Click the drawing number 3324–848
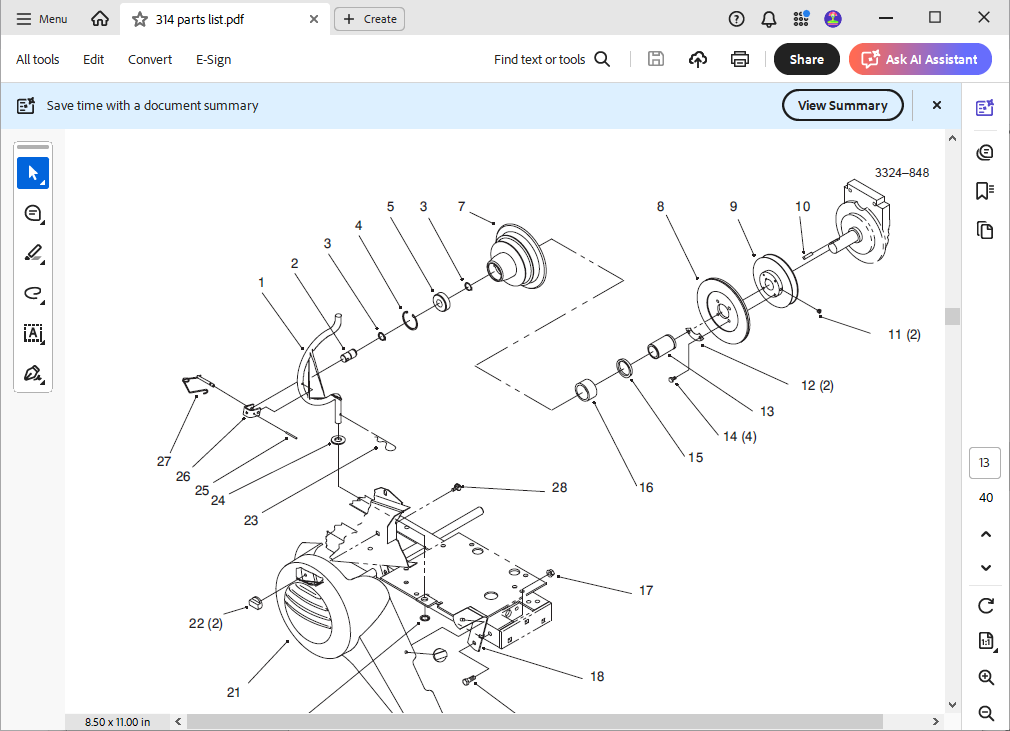The height and width of the screenshot is (731, 1010). (x=902, y=173)
